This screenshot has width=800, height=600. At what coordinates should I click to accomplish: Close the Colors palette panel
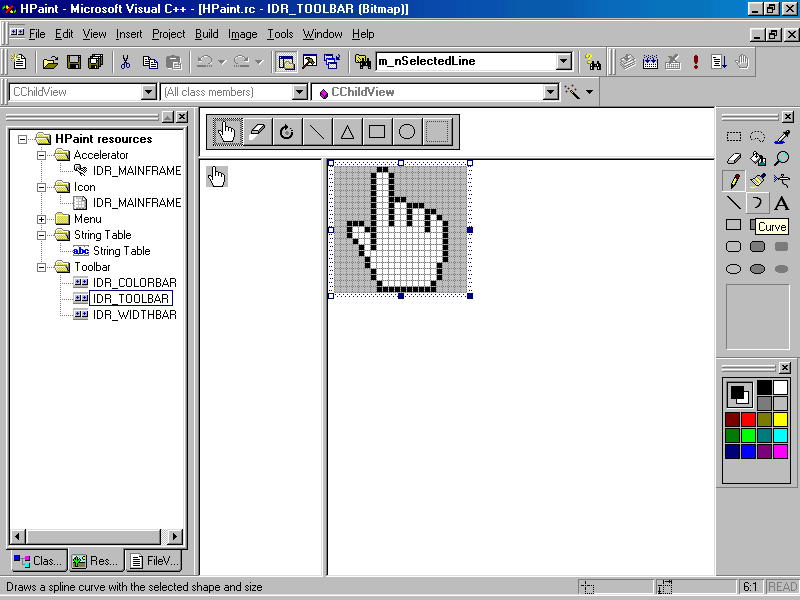point(785,368)
